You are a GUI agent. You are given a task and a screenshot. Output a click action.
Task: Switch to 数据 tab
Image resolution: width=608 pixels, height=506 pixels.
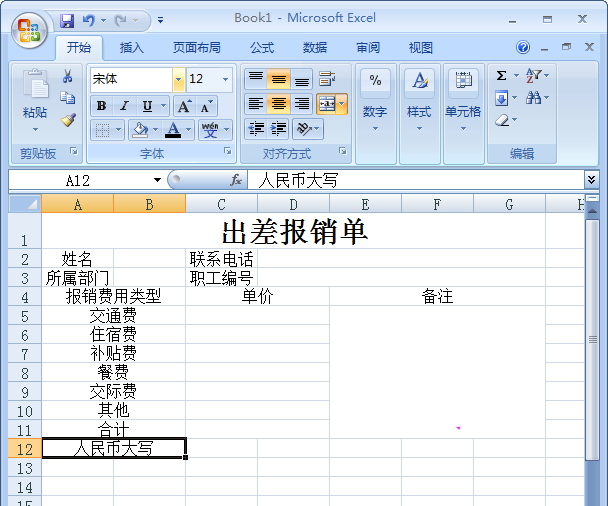pos(314,48)
